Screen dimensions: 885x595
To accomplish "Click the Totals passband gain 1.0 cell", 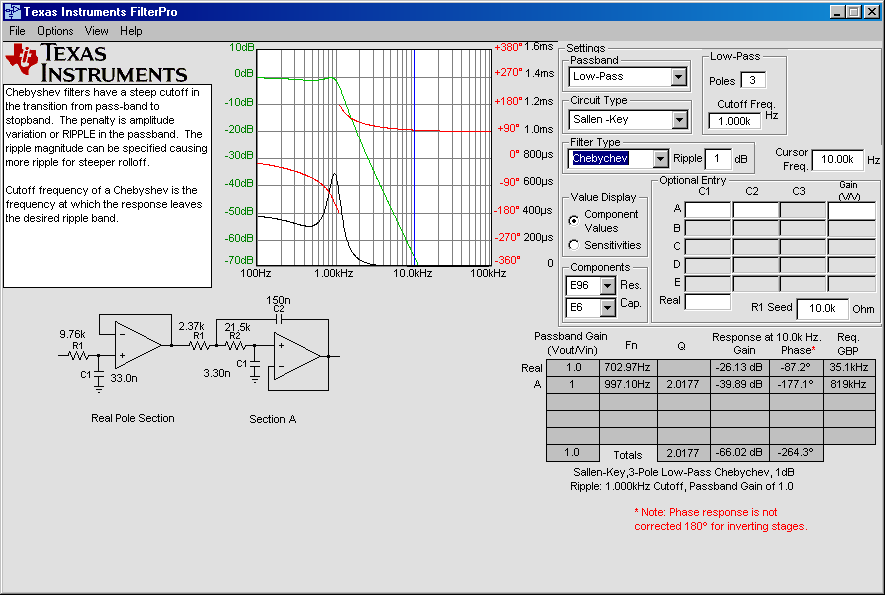I will tap(572, 453).
